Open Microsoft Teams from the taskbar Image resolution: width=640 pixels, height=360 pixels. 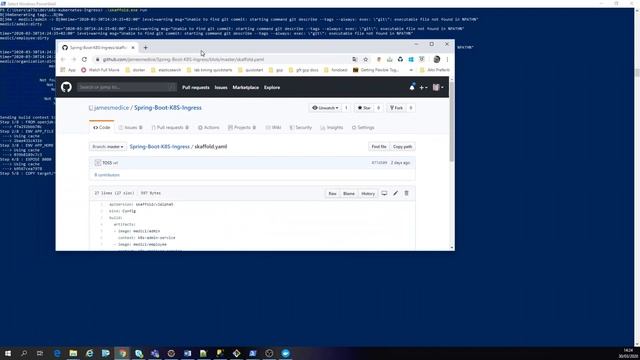(155, 353)
